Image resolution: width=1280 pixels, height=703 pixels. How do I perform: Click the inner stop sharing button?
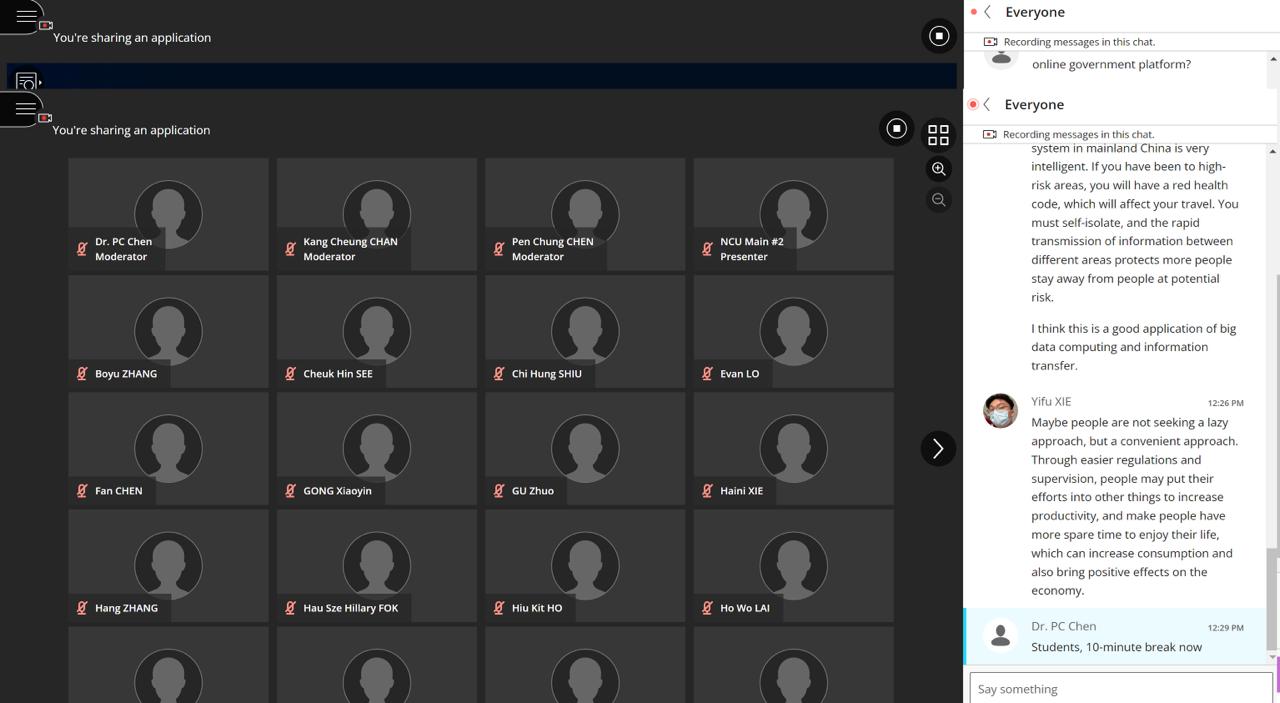[896, 128]
